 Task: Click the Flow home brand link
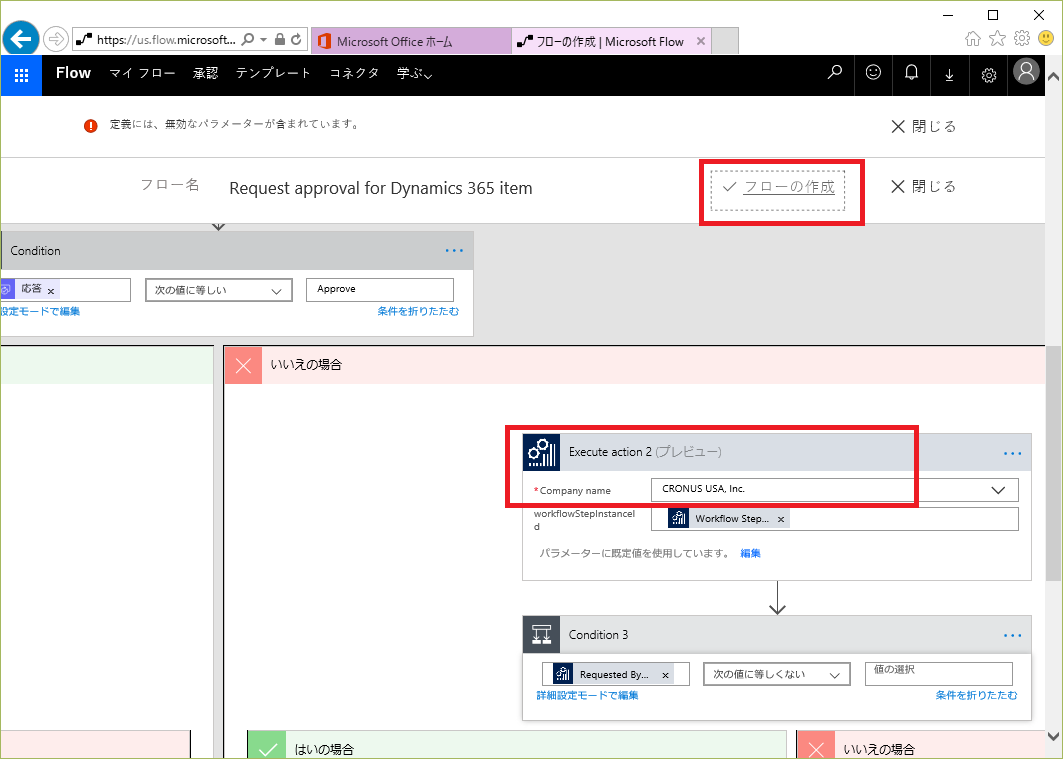click(73, 73)
